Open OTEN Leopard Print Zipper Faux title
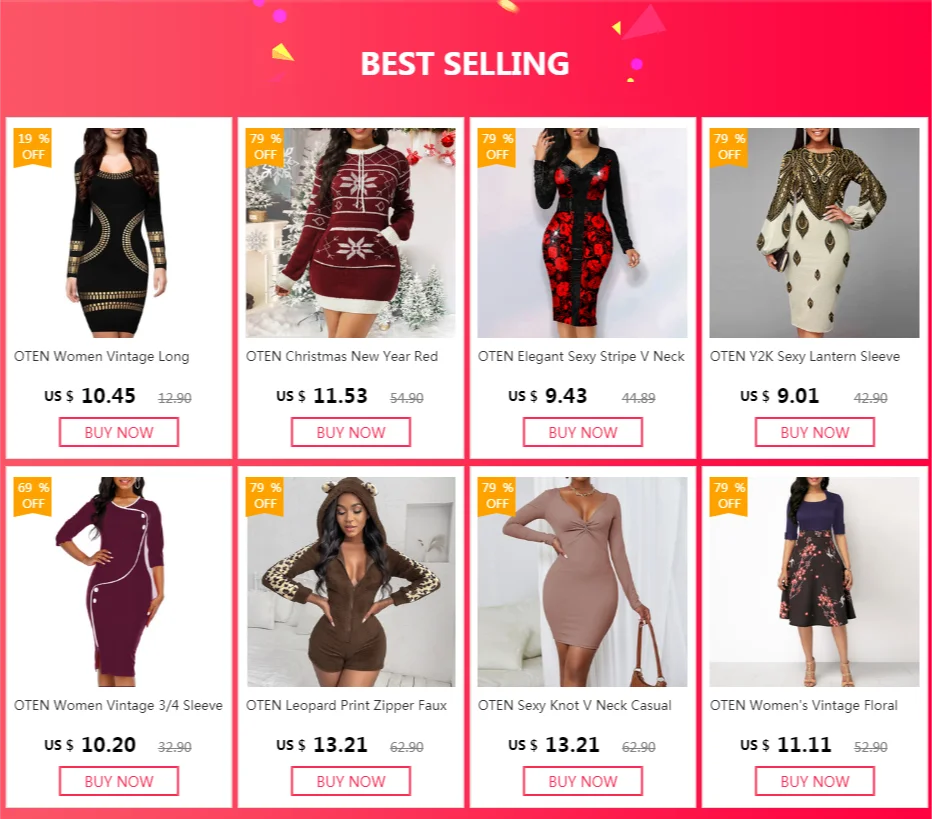The width and height of the screenshot is (932, 819). click(x=347, y=705)
